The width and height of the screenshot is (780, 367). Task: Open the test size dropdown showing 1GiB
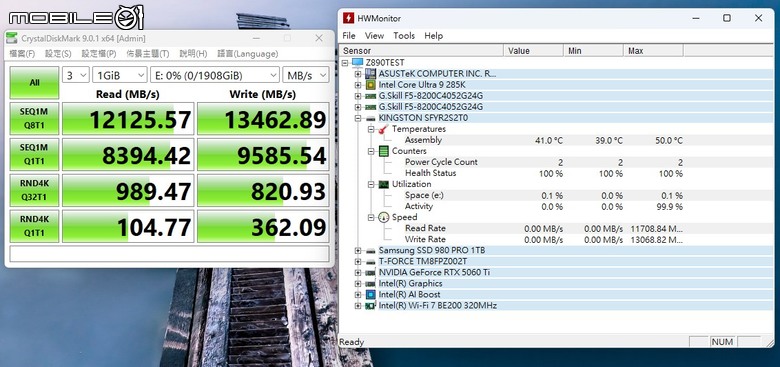(x=119, y=75)
